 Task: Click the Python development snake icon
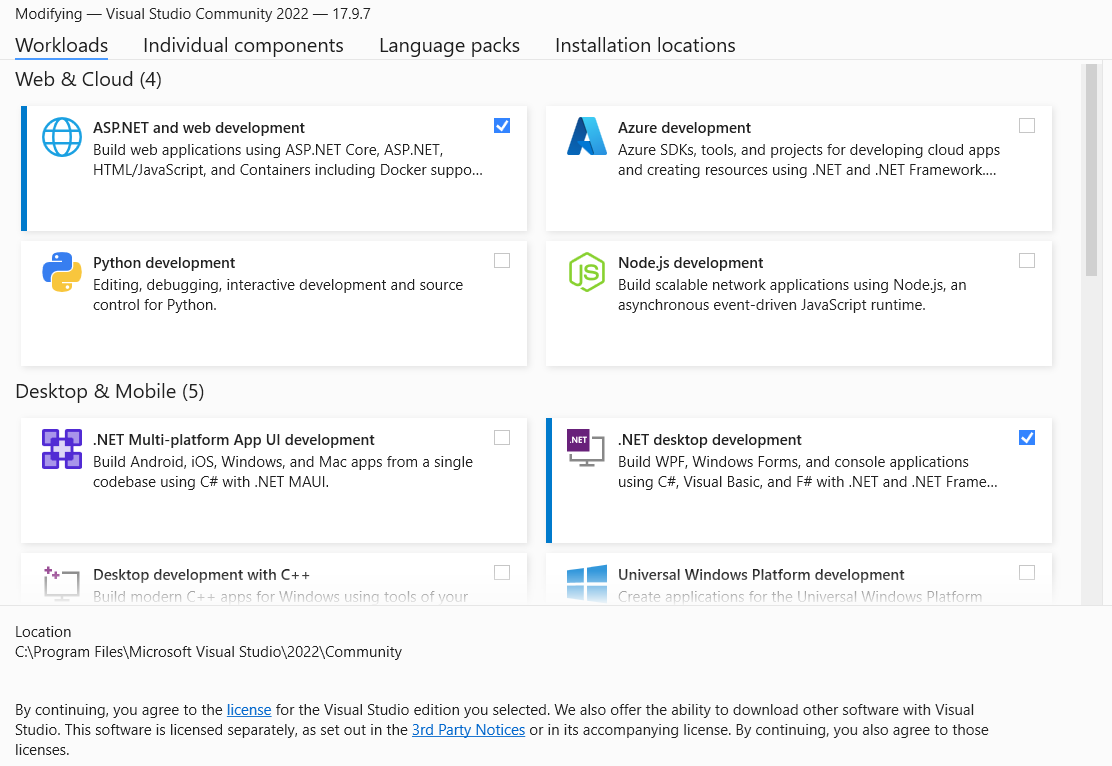click(61, 272)
